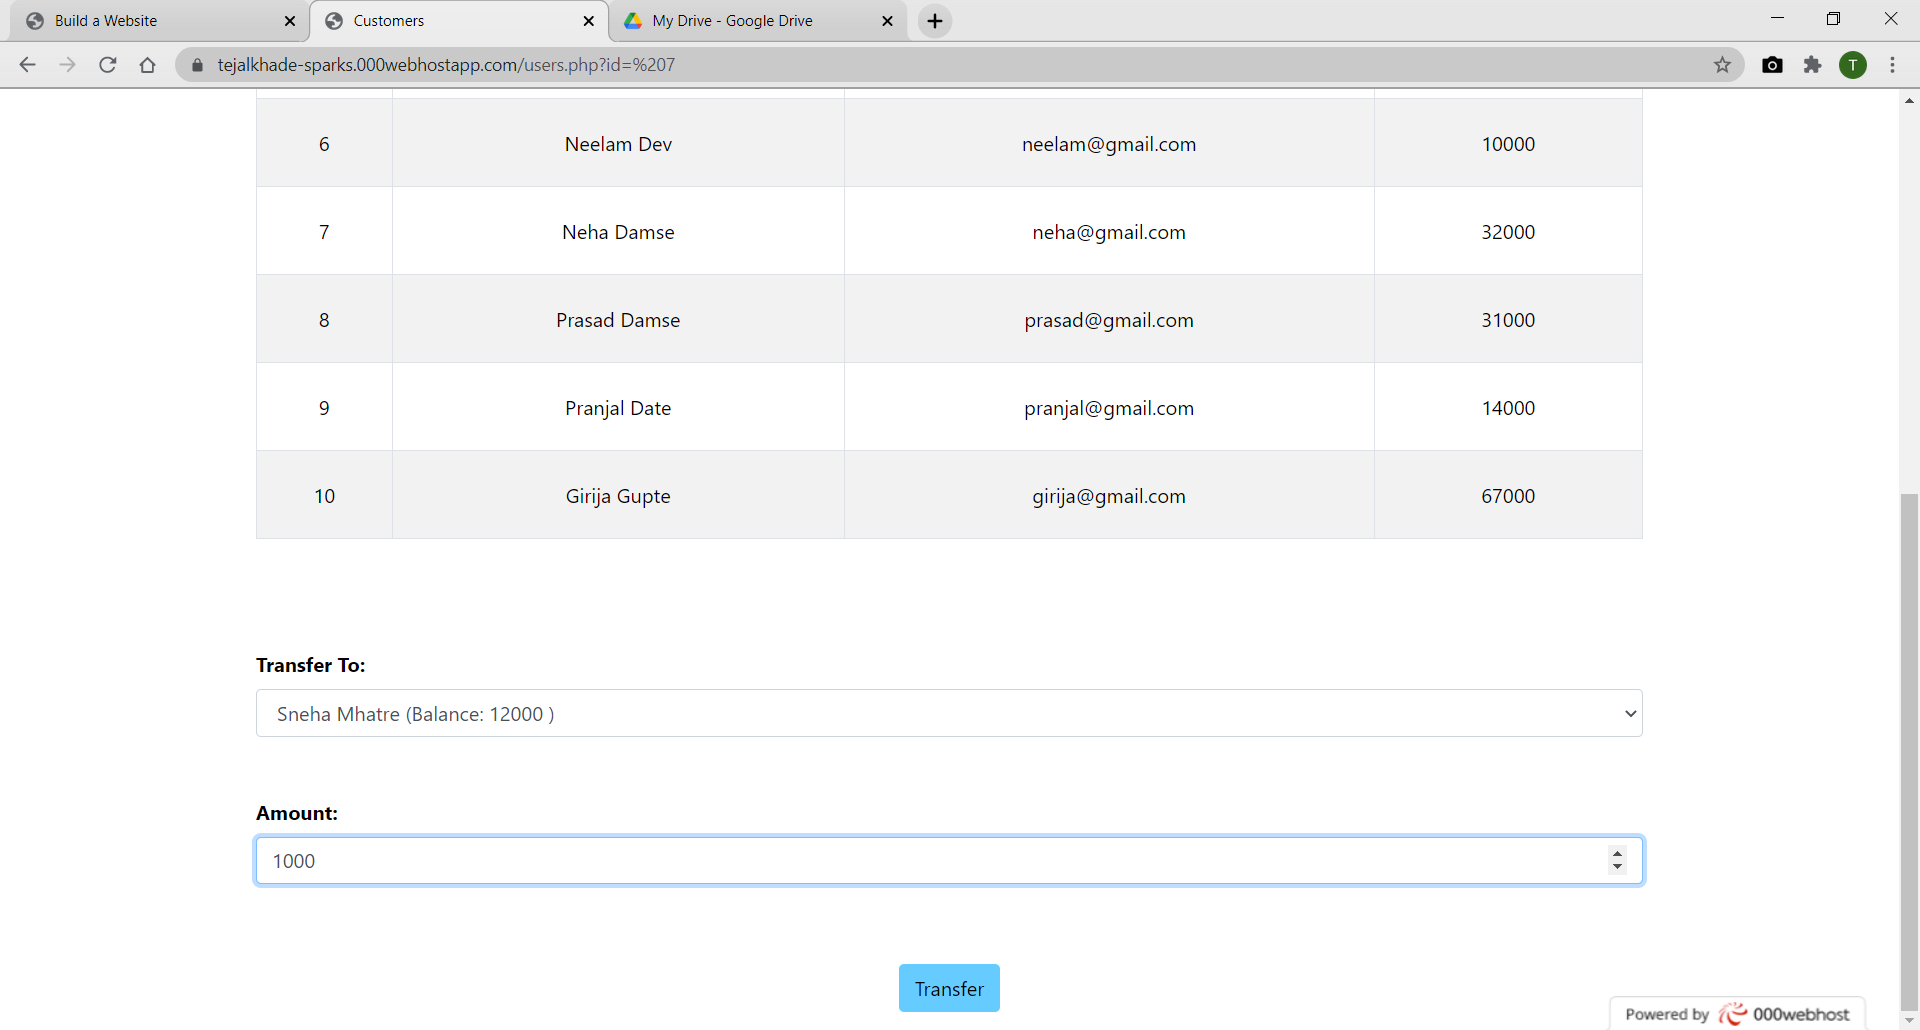This screenshot has width=1920, height=1030.
Task: Click the Powered by 000webhost link
Action: pos(1738,1013)
